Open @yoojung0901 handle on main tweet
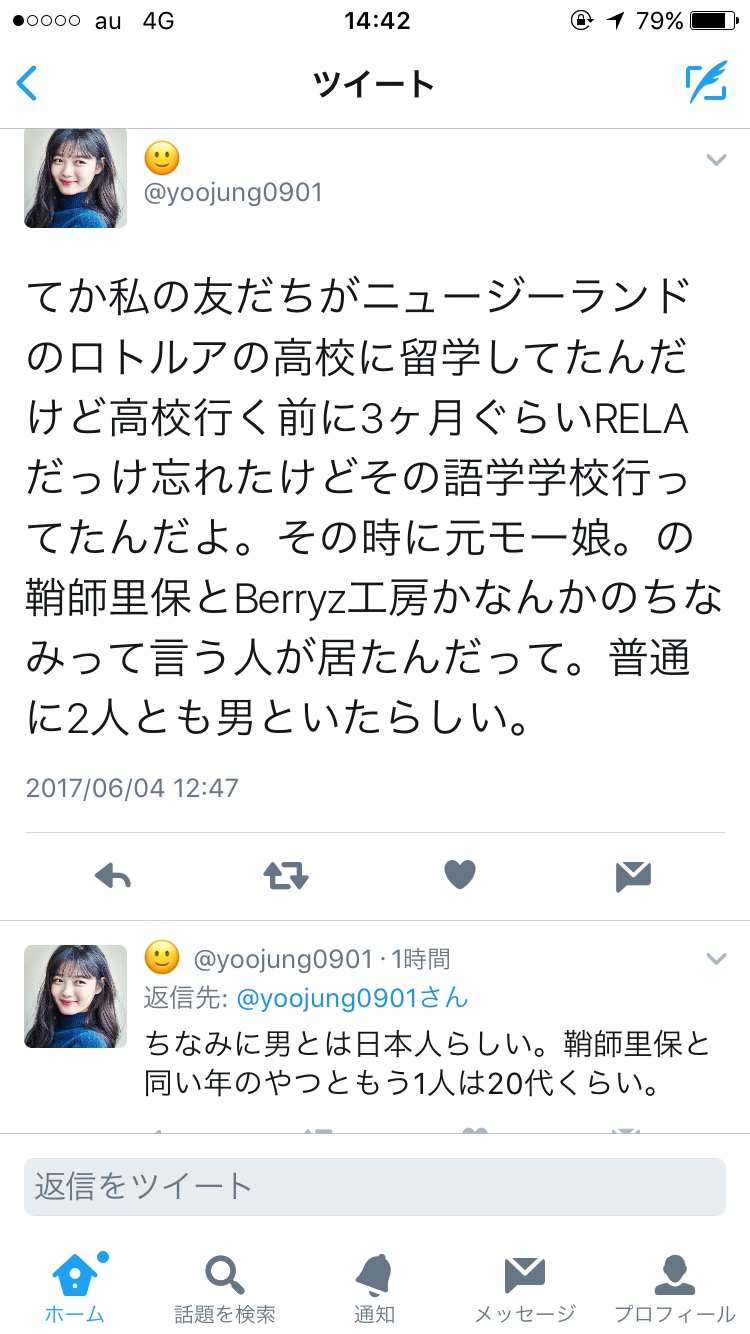Image resolution: width=750 pixels, height=1334 pixels. 234,192
